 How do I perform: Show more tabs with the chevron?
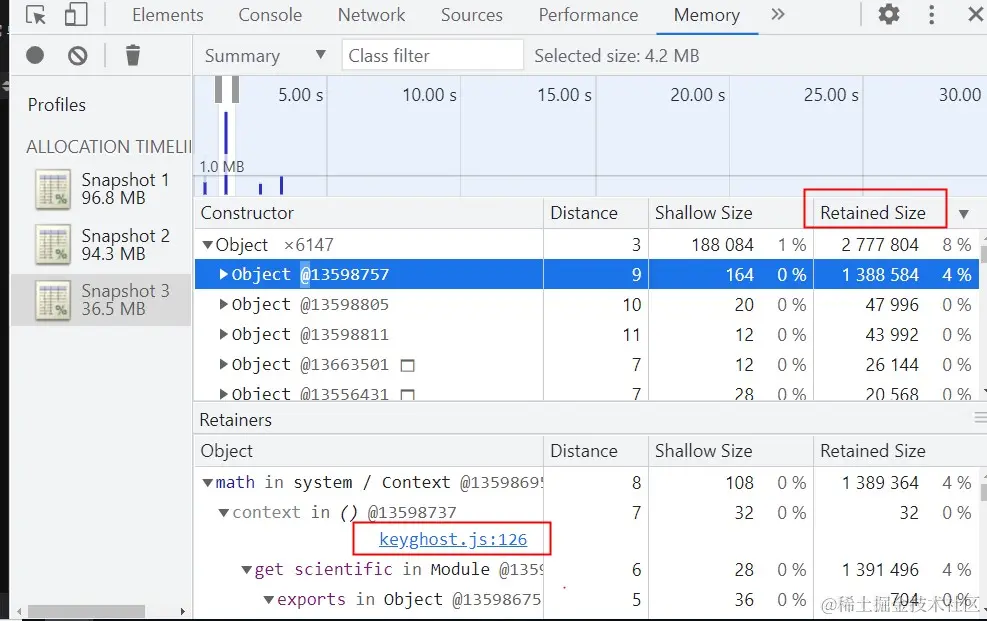click(778, 14)
